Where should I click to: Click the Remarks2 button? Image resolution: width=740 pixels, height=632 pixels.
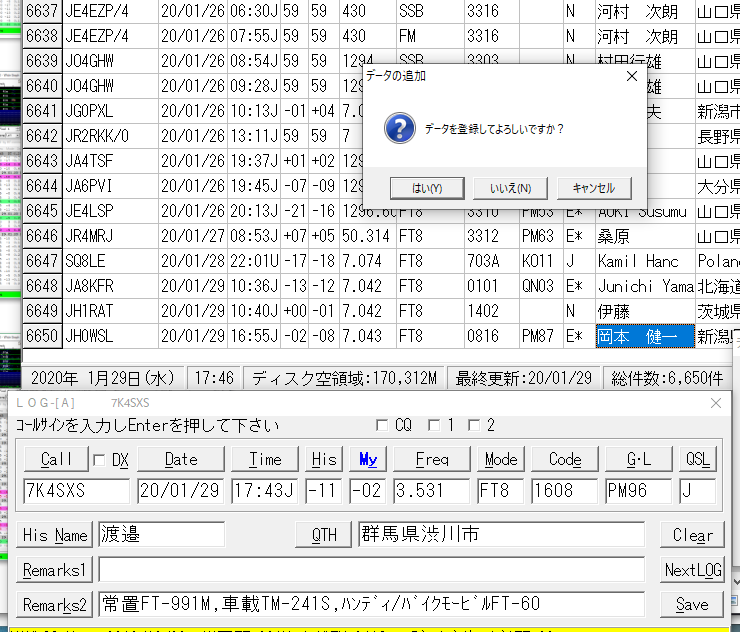[x=55, y=605]
